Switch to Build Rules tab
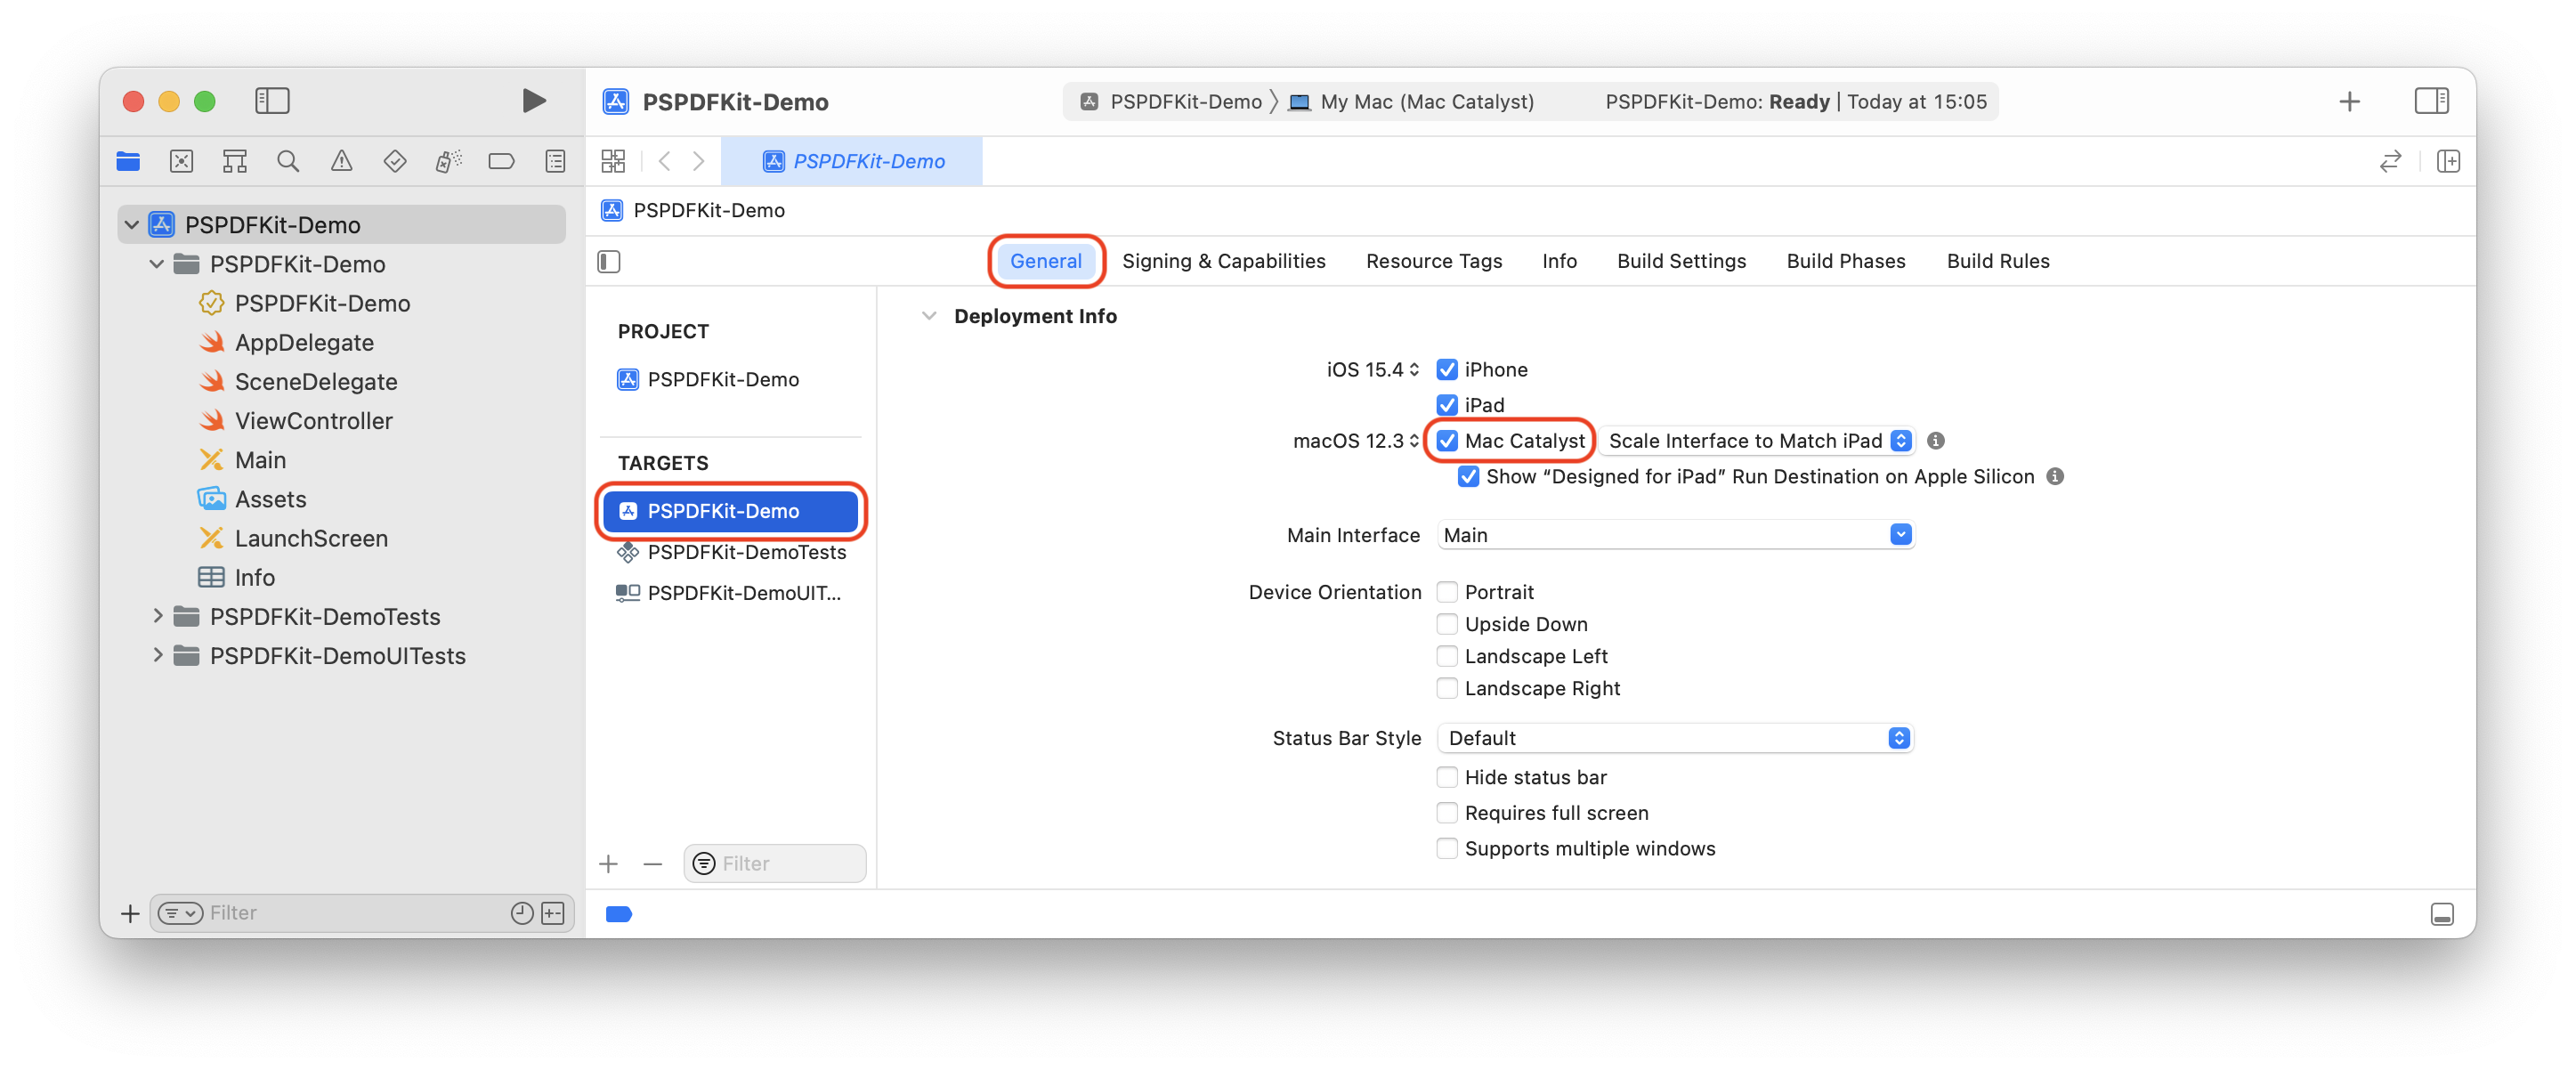Viewport: 2576px width, 1070px height. 1997,260
